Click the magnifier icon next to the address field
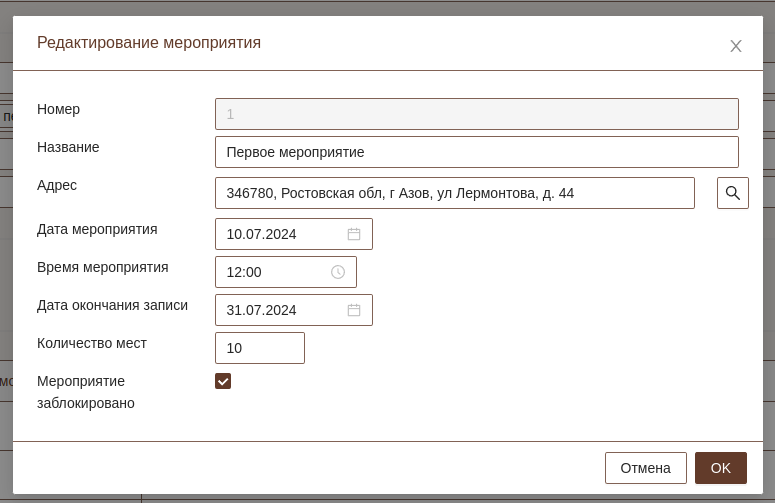 [732, 193]
